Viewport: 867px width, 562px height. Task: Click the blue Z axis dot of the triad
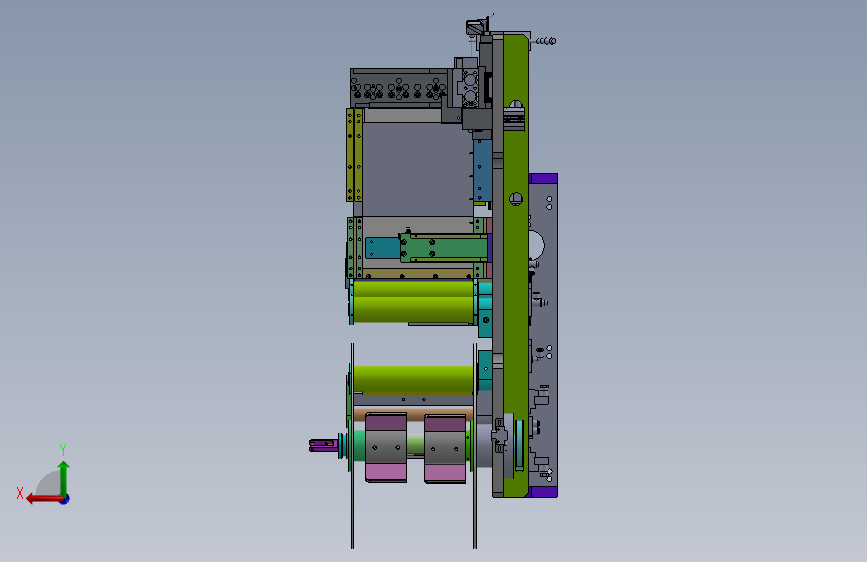click(x=65, y=499)
